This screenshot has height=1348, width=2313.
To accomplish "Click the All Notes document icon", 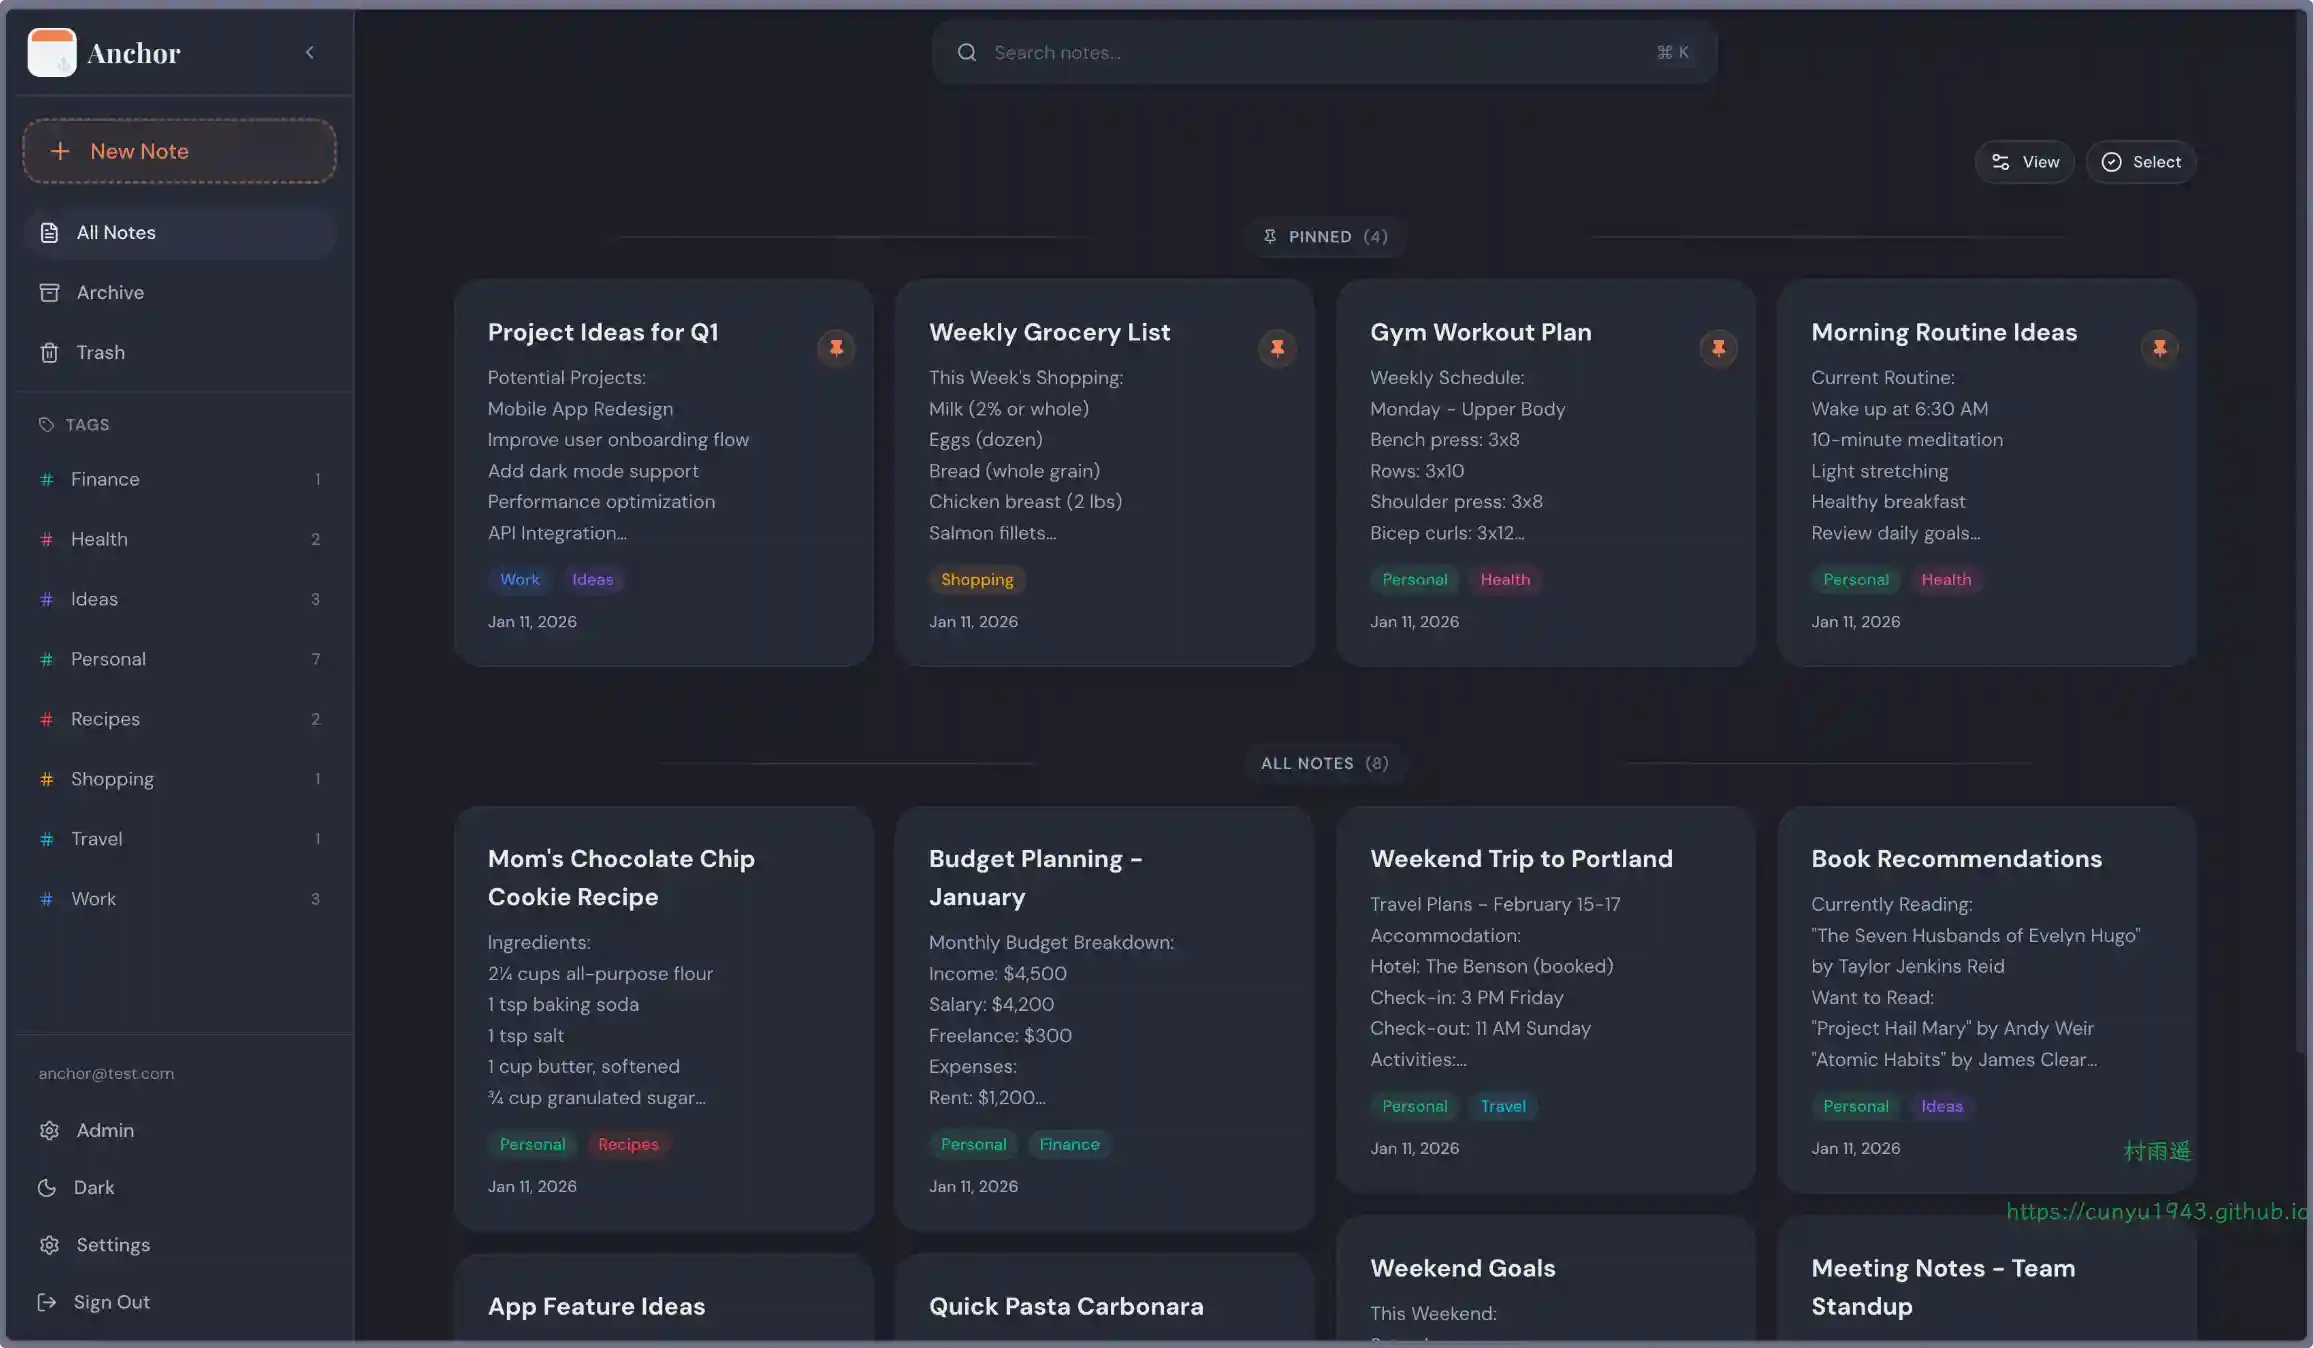I will (x=49, y=233).
